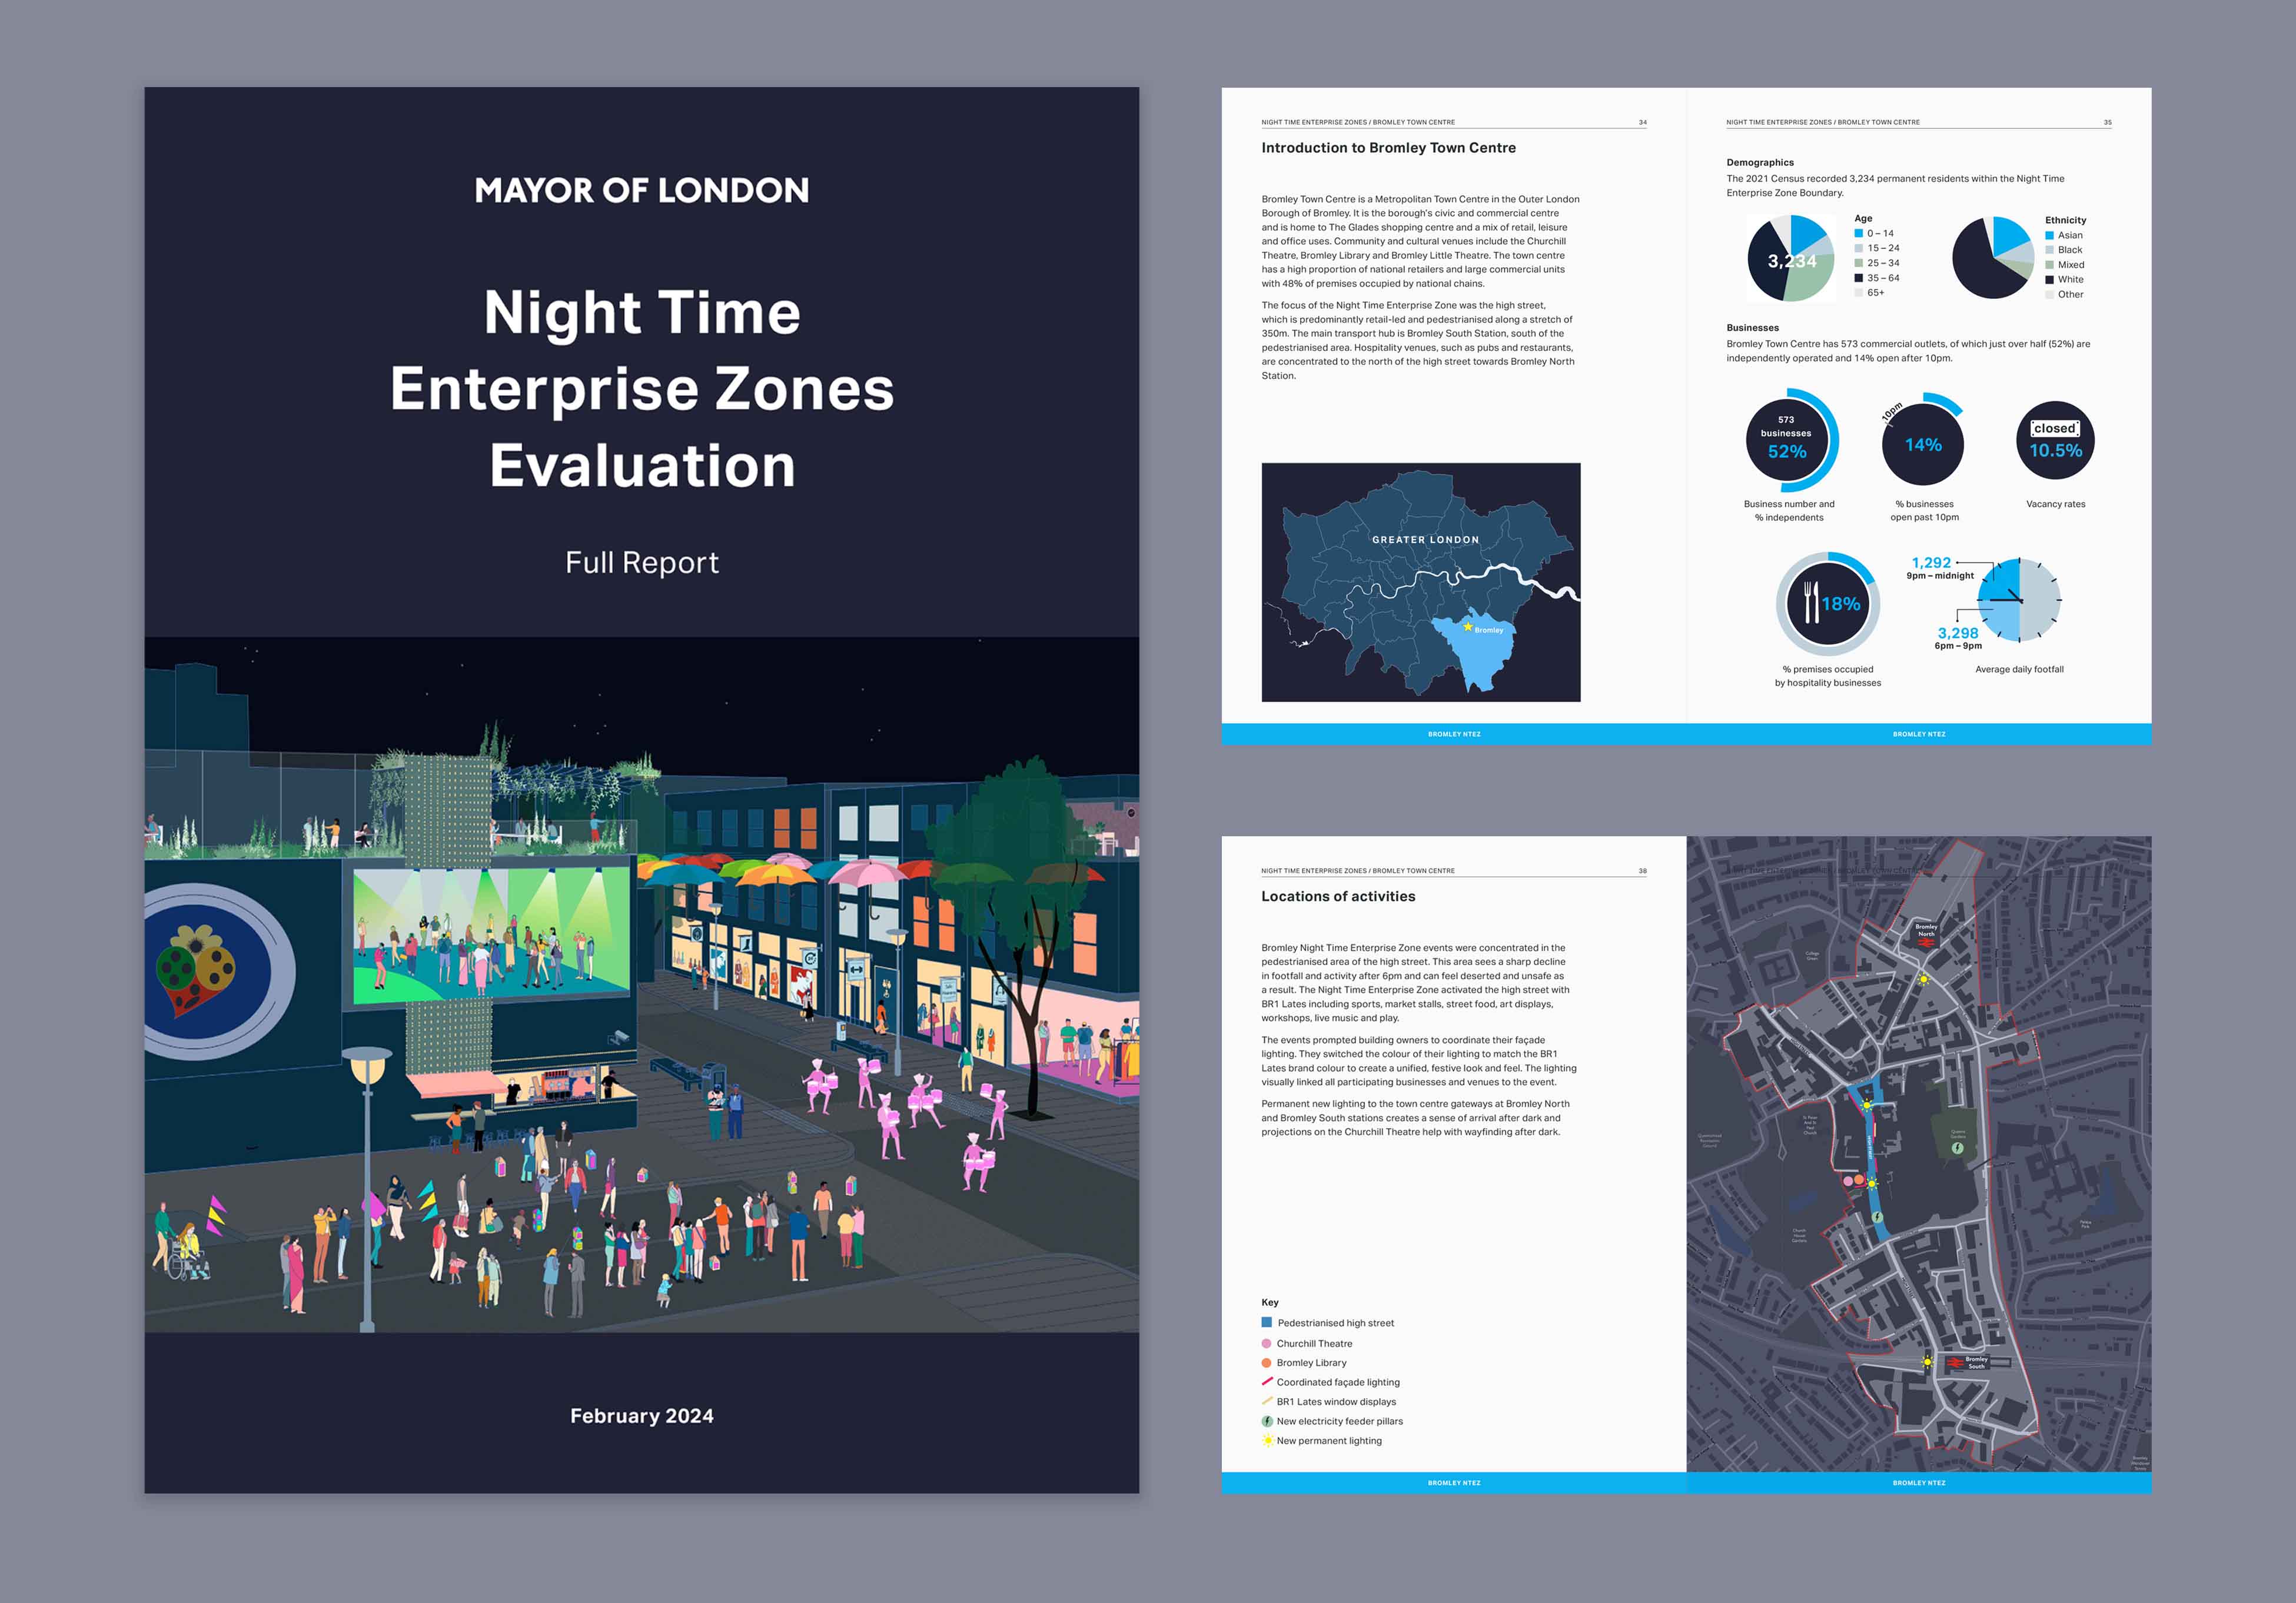Click the yellow star marking Bromley on London map
The image size is (2296, 1603).
pos(1467,627)
